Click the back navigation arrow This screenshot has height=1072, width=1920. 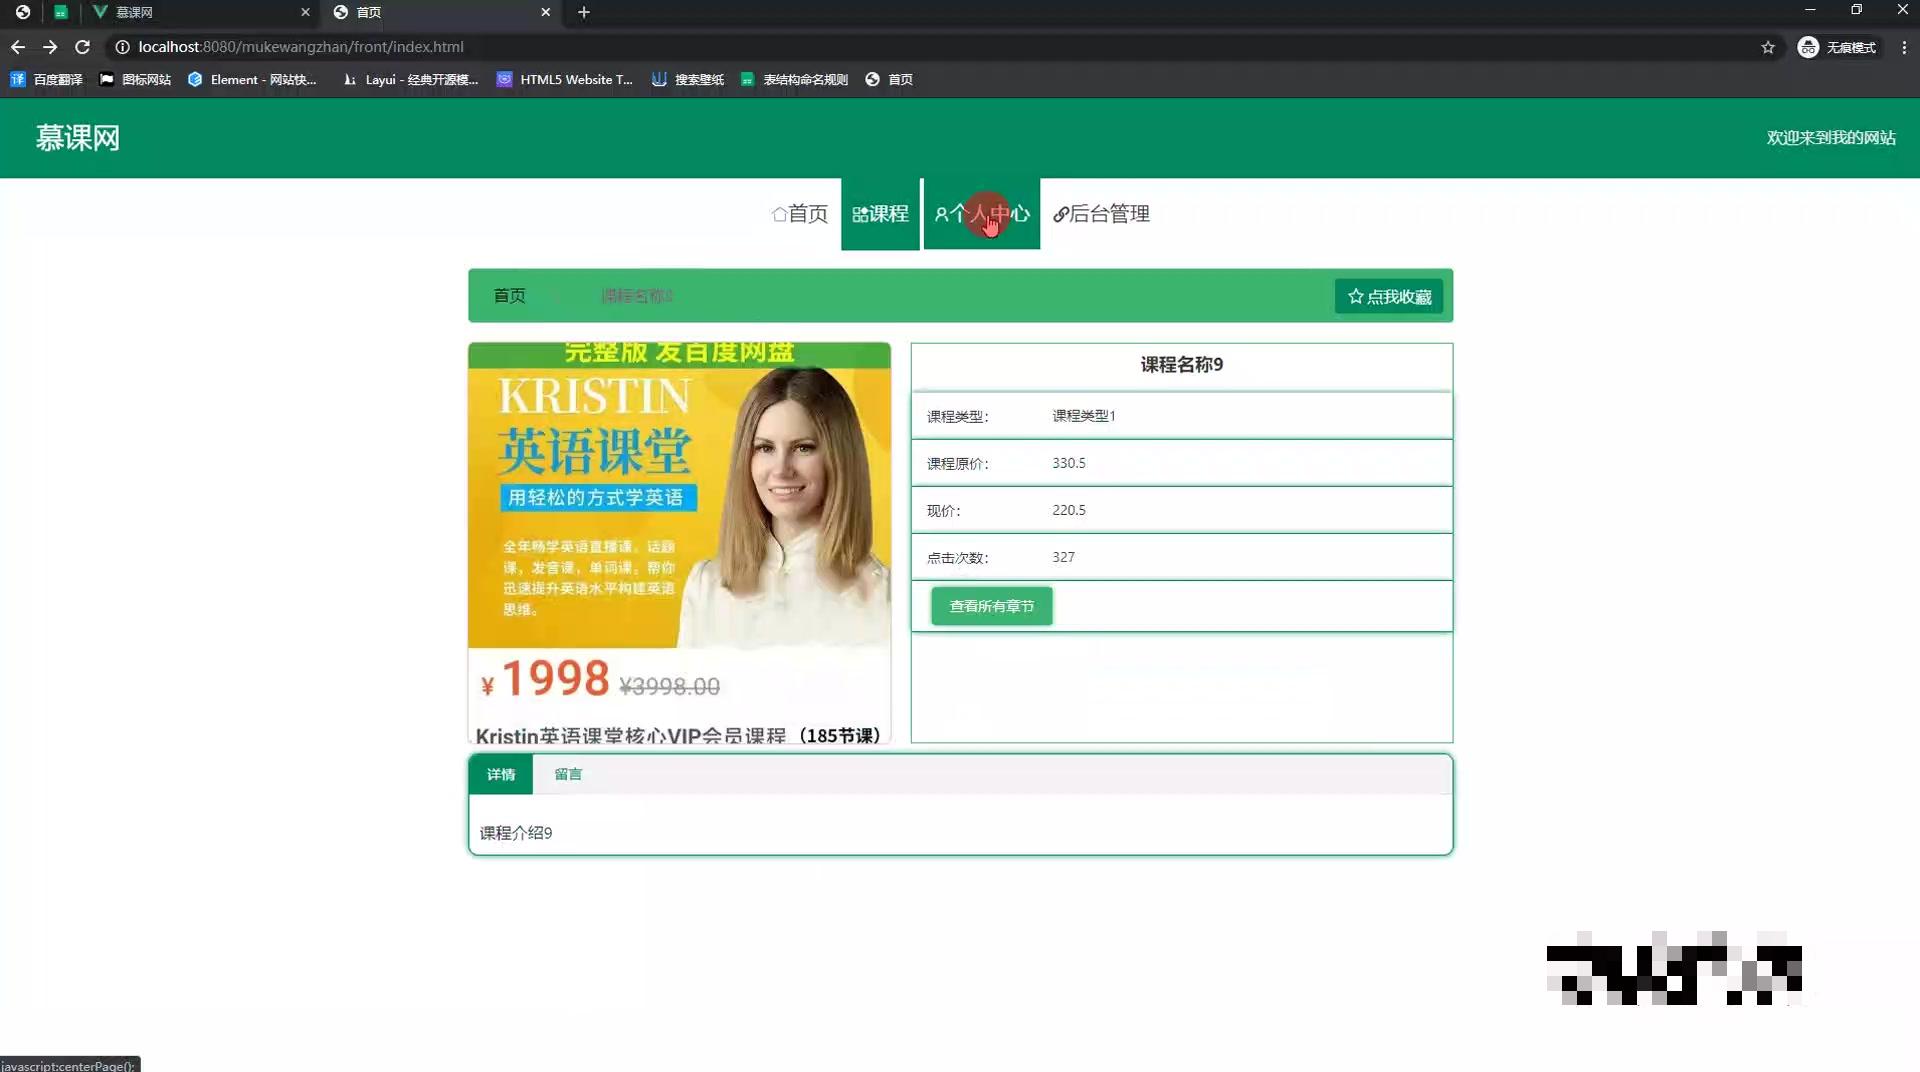18,47
